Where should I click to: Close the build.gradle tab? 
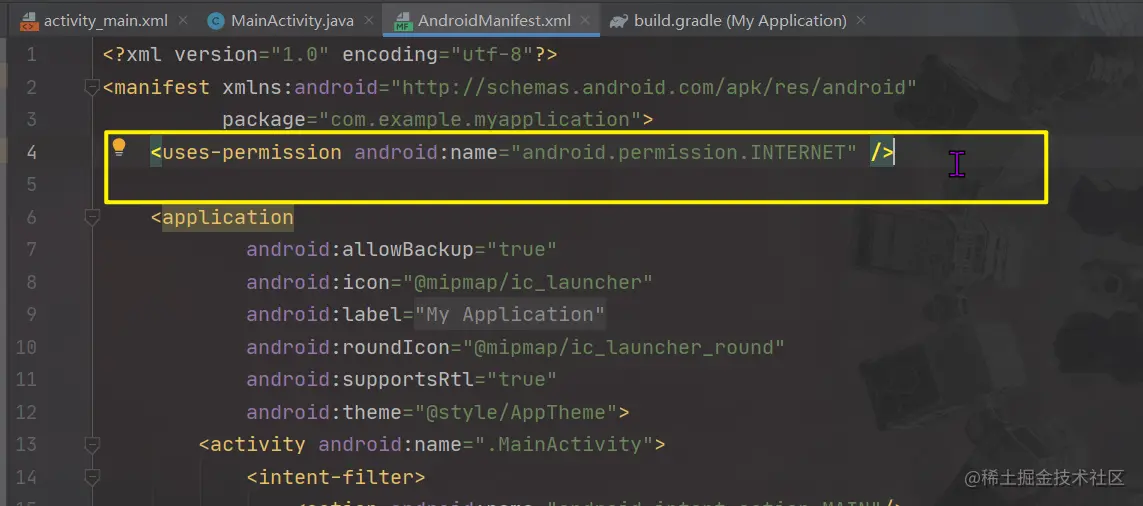pyautogui.click(x=861, y=20)
